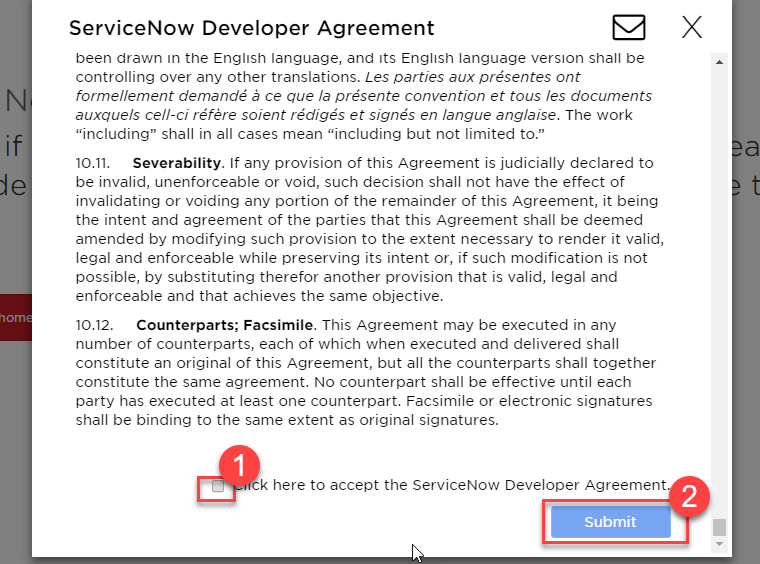Click the red home button behind dialog
Viewport: 760px width, 564px height.
[16, 317]
